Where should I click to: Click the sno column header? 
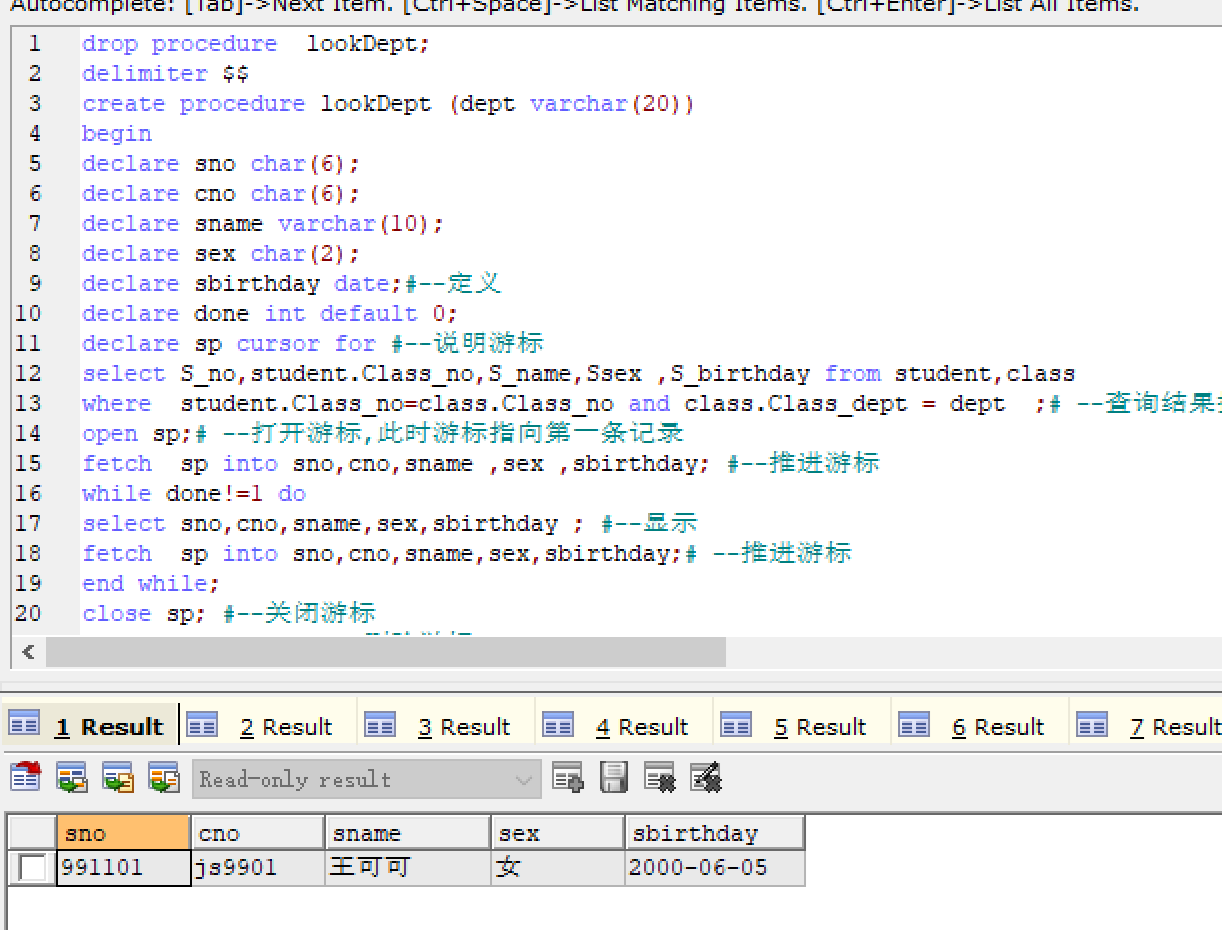[x=123, y=833]
